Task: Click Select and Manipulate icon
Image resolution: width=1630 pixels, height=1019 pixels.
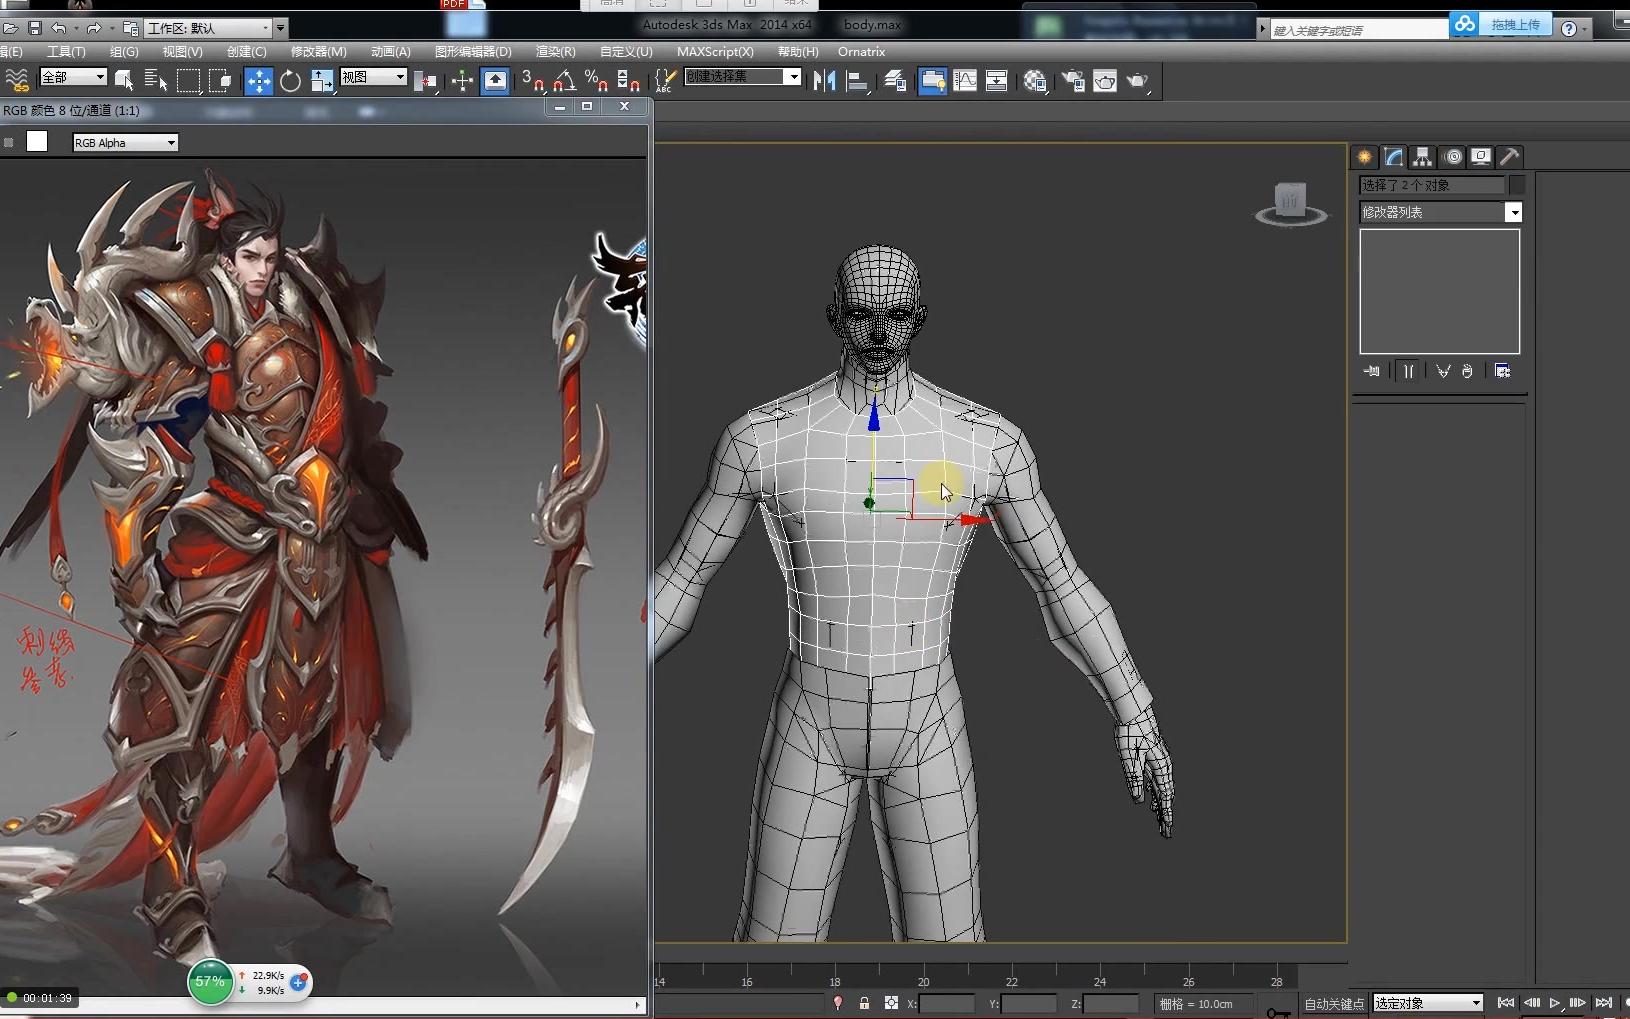Action: [x=462, y=81]
